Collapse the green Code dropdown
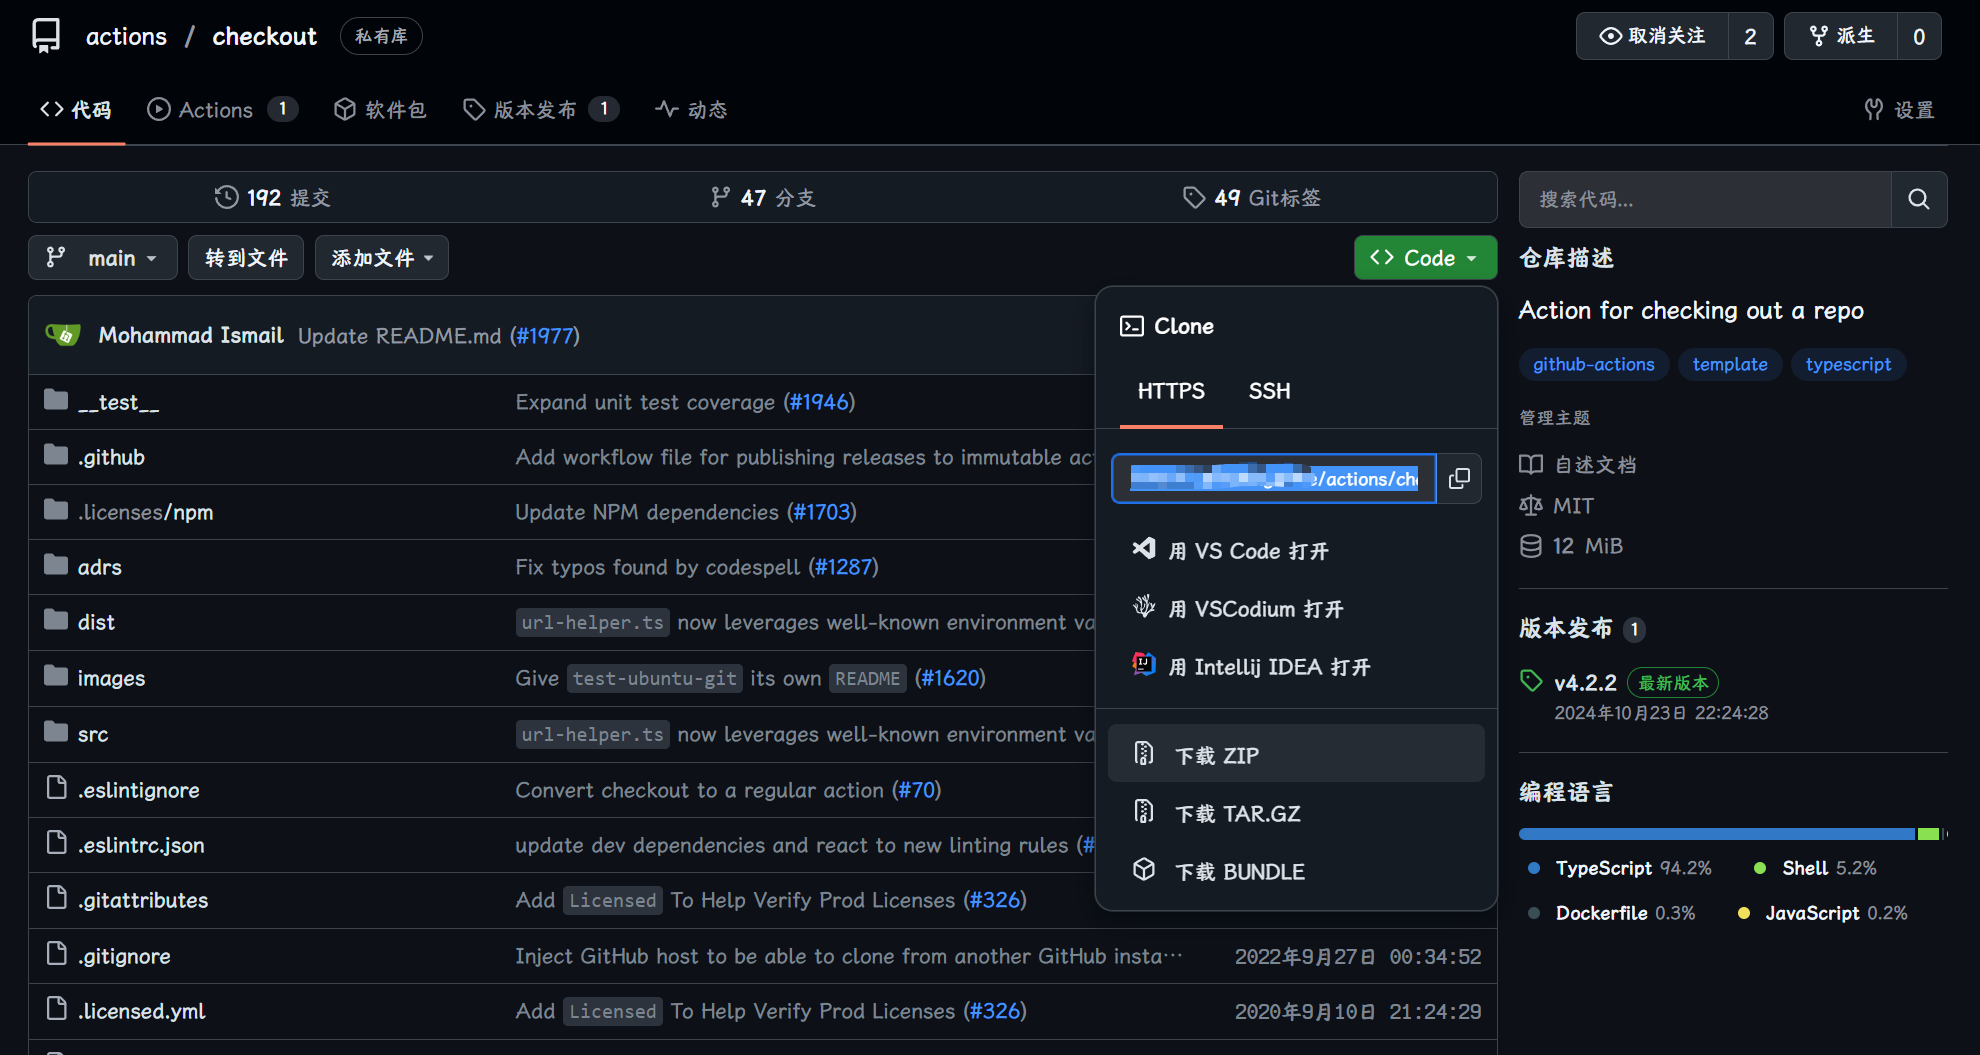The width and height of the screenshot is (1980, 1055). tap(1425, 258)
